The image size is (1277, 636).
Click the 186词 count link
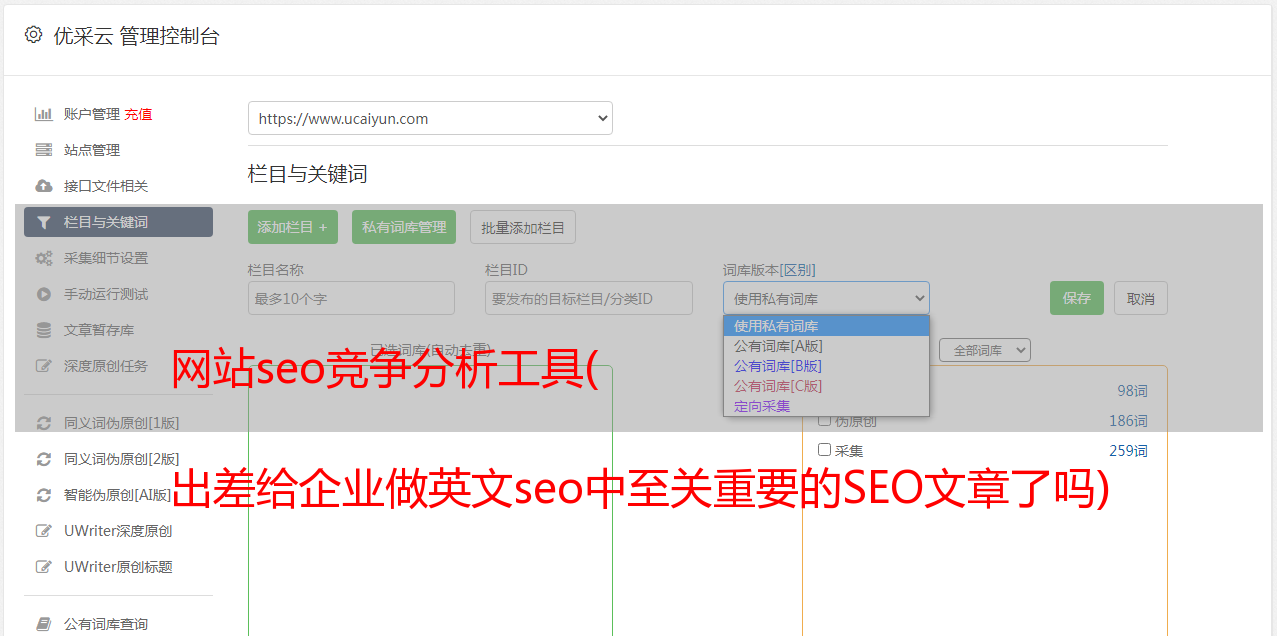(1128, 421)
